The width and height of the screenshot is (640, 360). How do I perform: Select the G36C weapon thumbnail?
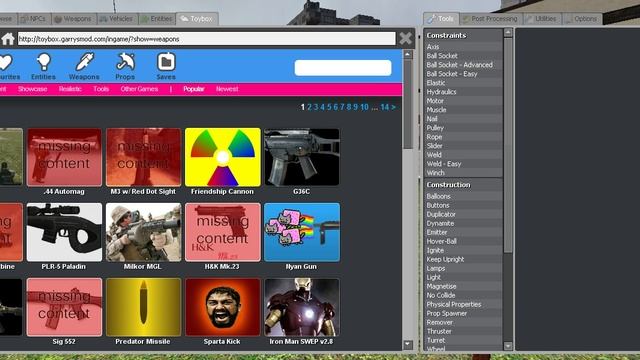[x=302, y=157]
